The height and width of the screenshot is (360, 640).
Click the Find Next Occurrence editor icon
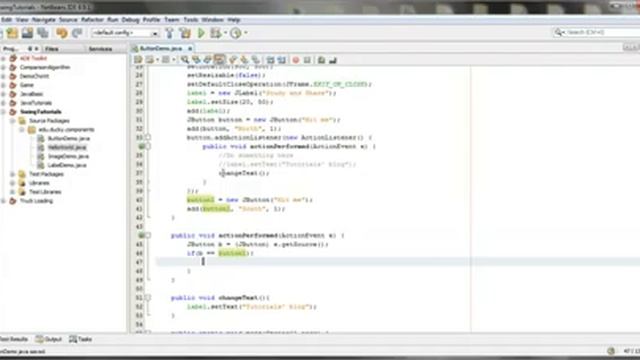(207, 60)
